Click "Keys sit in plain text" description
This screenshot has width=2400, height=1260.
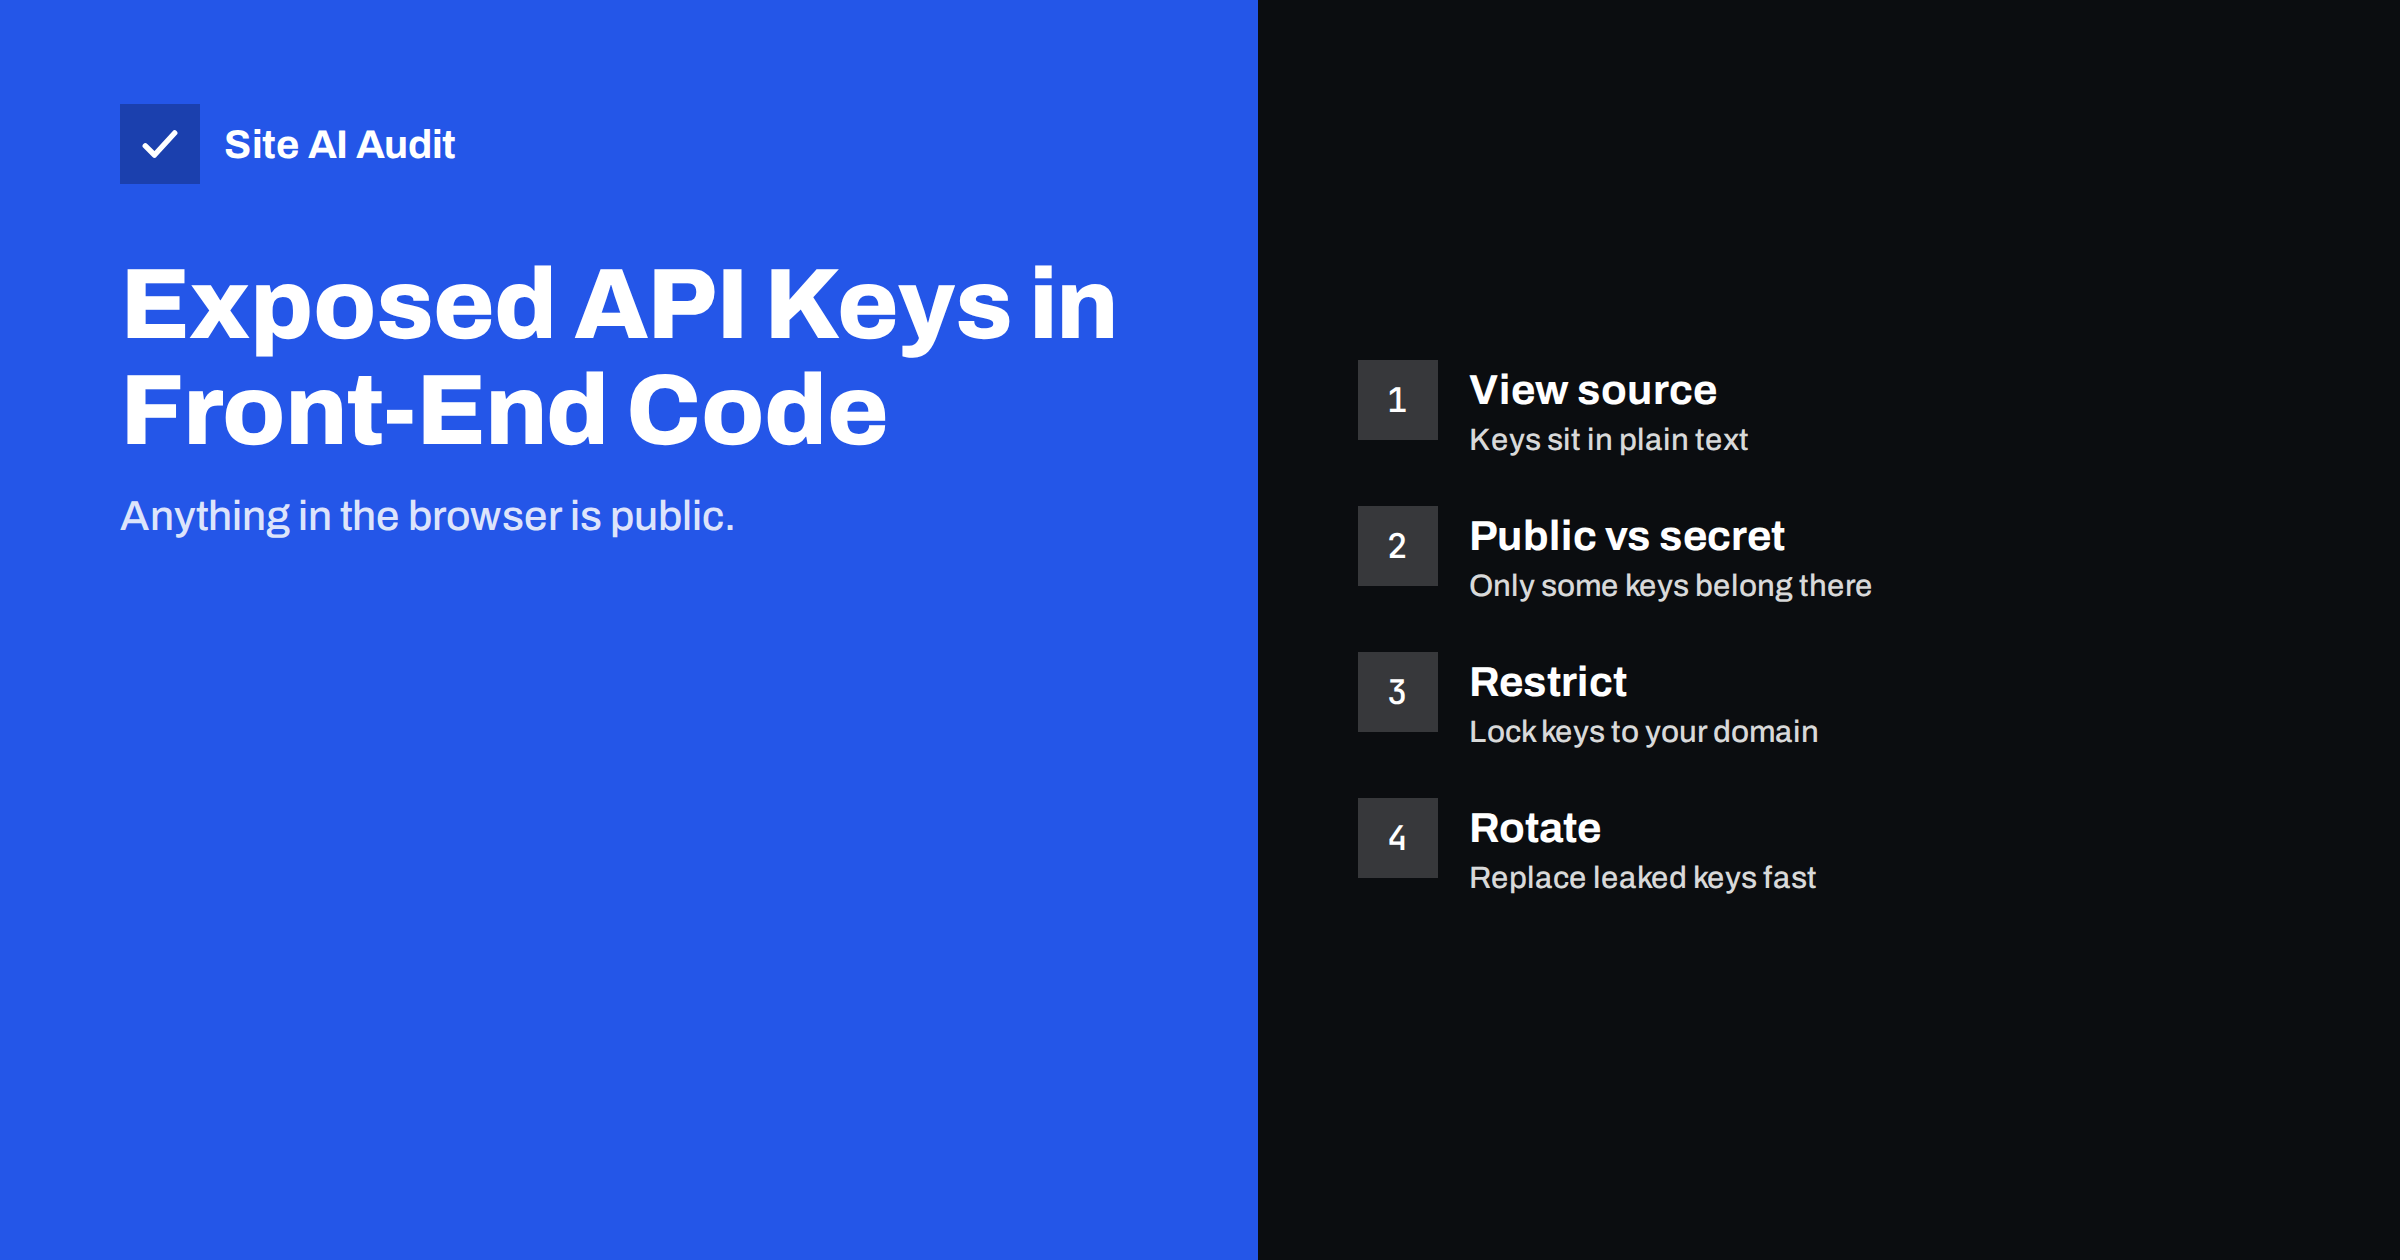click(x=1609, y=440)
